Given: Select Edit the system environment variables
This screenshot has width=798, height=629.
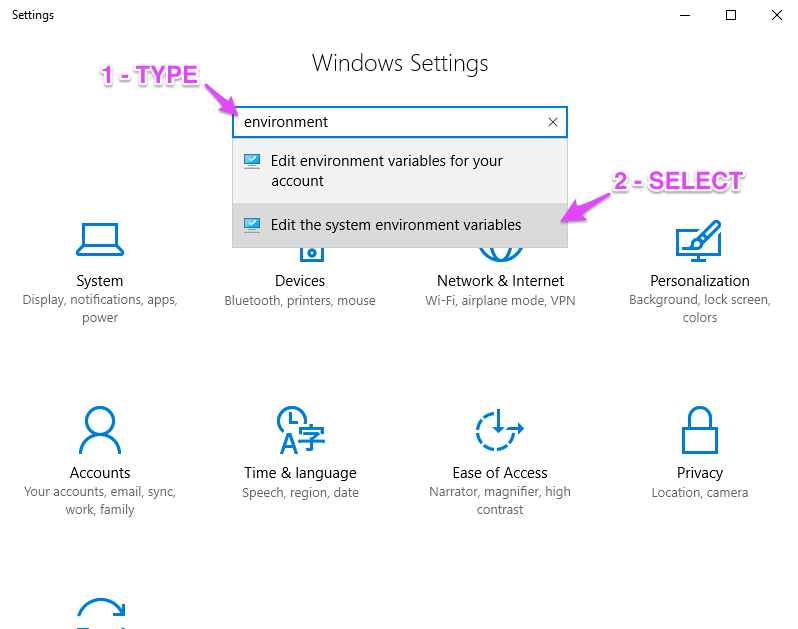Looking at the screenshot, I should (x=400, y=225).
